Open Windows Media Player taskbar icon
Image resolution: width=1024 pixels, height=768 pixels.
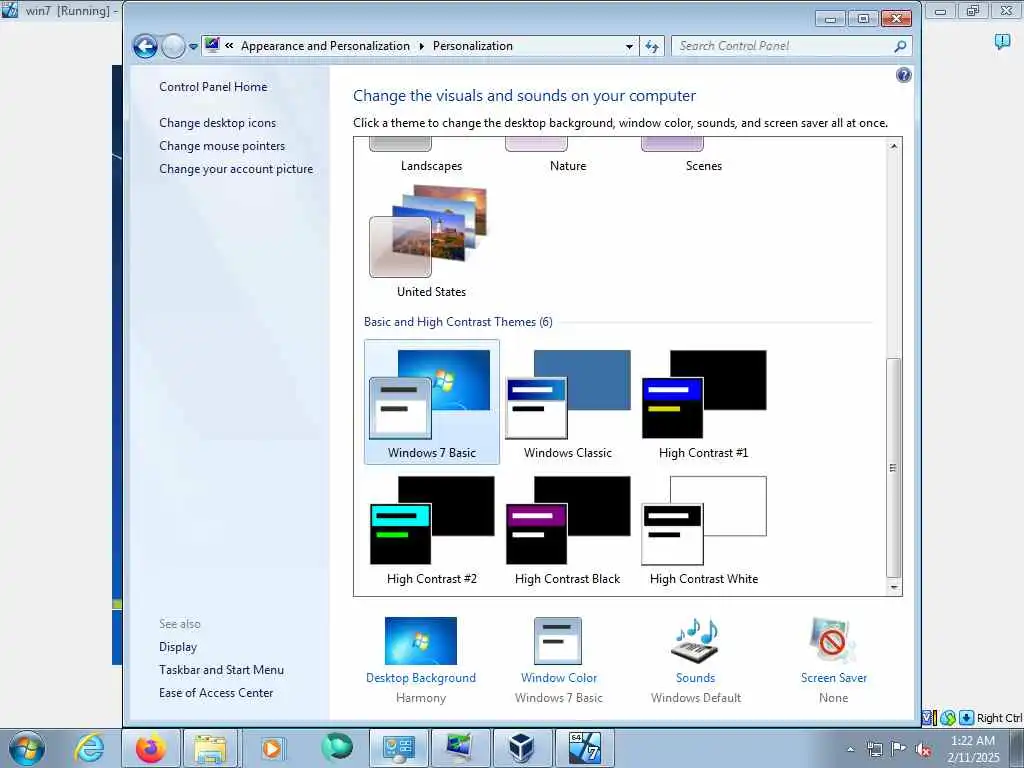pyautogui.click(x=272, y=748)
